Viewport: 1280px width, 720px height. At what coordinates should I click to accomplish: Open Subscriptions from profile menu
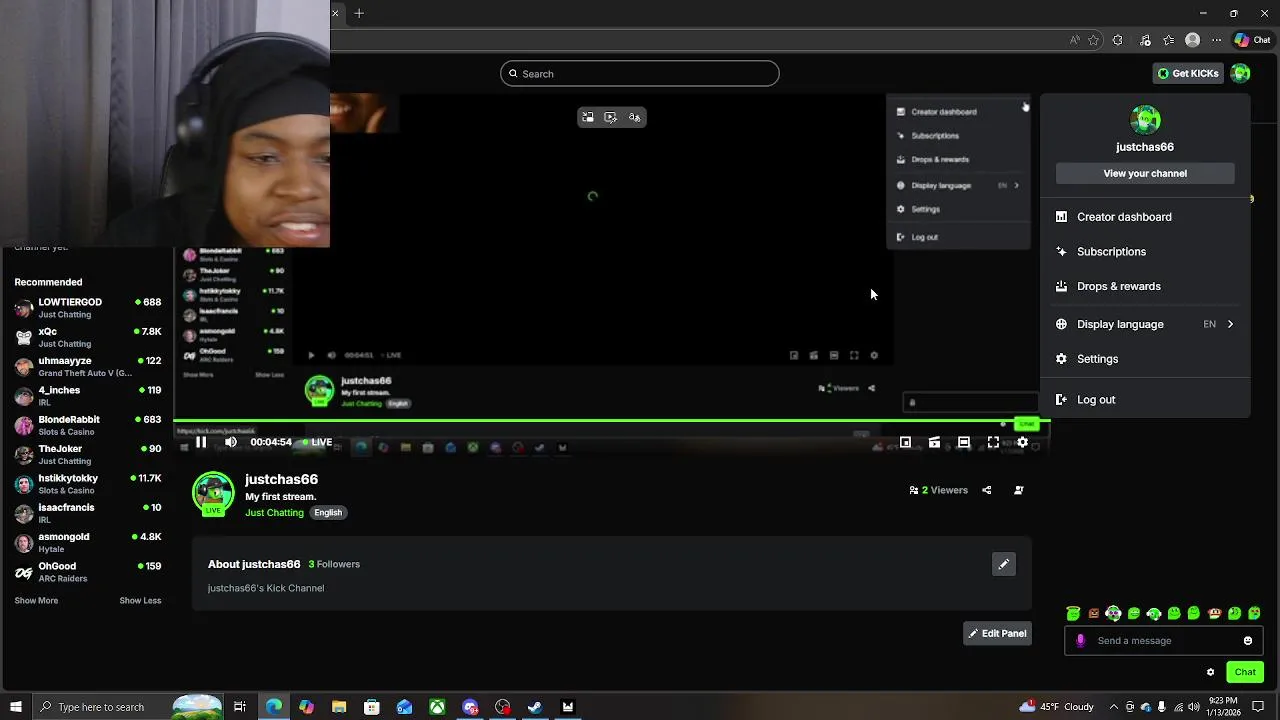(1145, 252)
